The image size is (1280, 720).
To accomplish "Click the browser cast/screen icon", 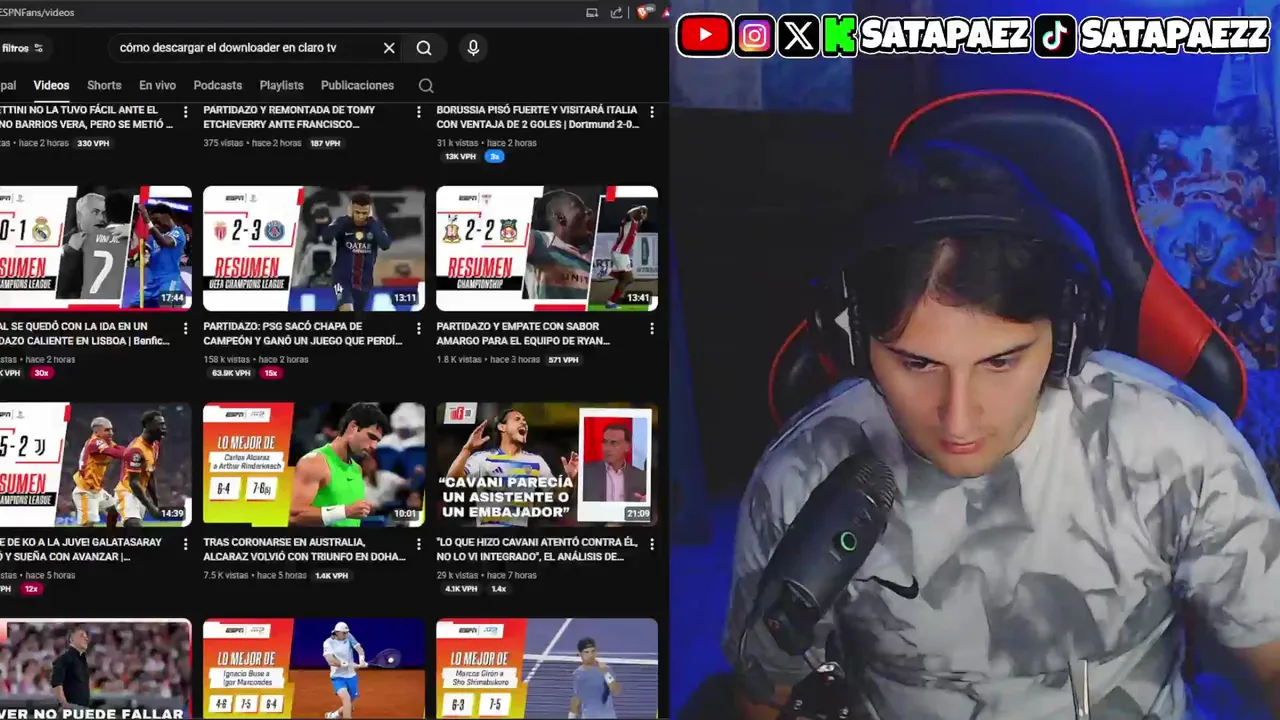I will pos(592,12).
